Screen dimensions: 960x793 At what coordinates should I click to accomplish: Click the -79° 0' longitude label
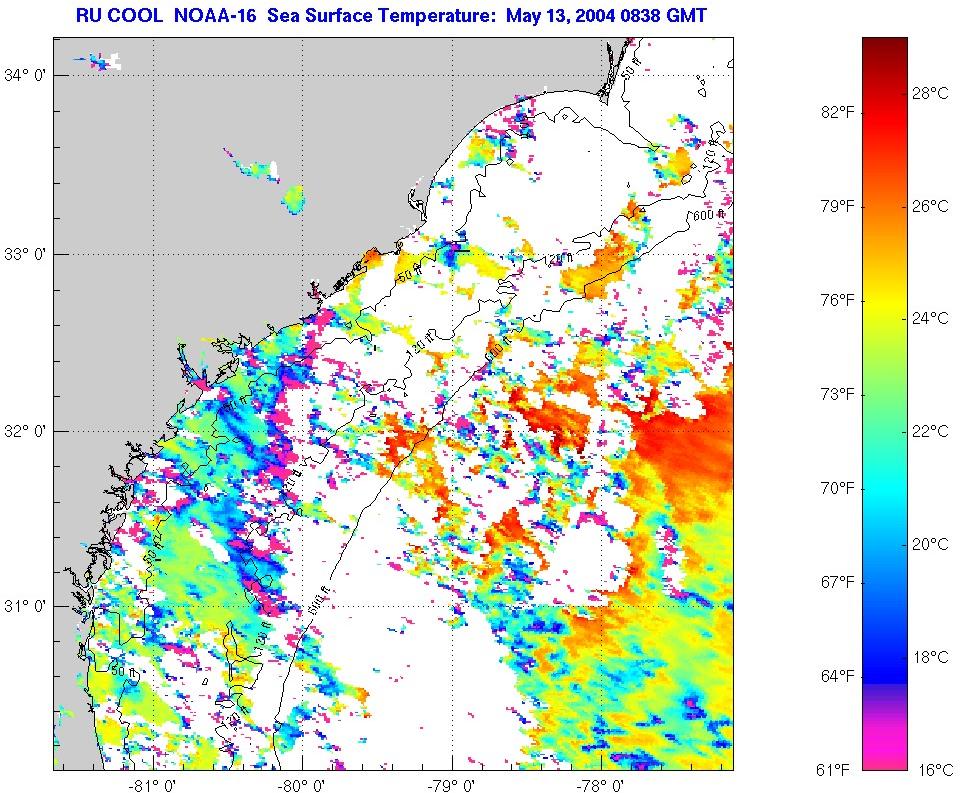452,785
